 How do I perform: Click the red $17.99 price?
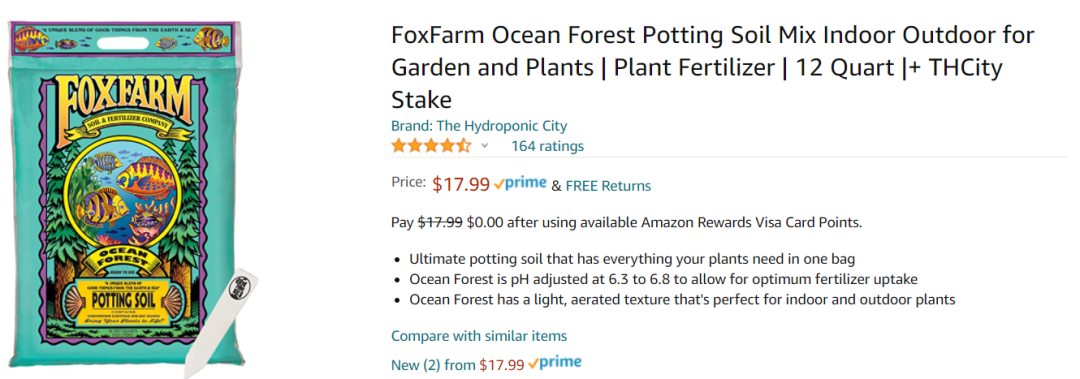click(x=461, y=185)
